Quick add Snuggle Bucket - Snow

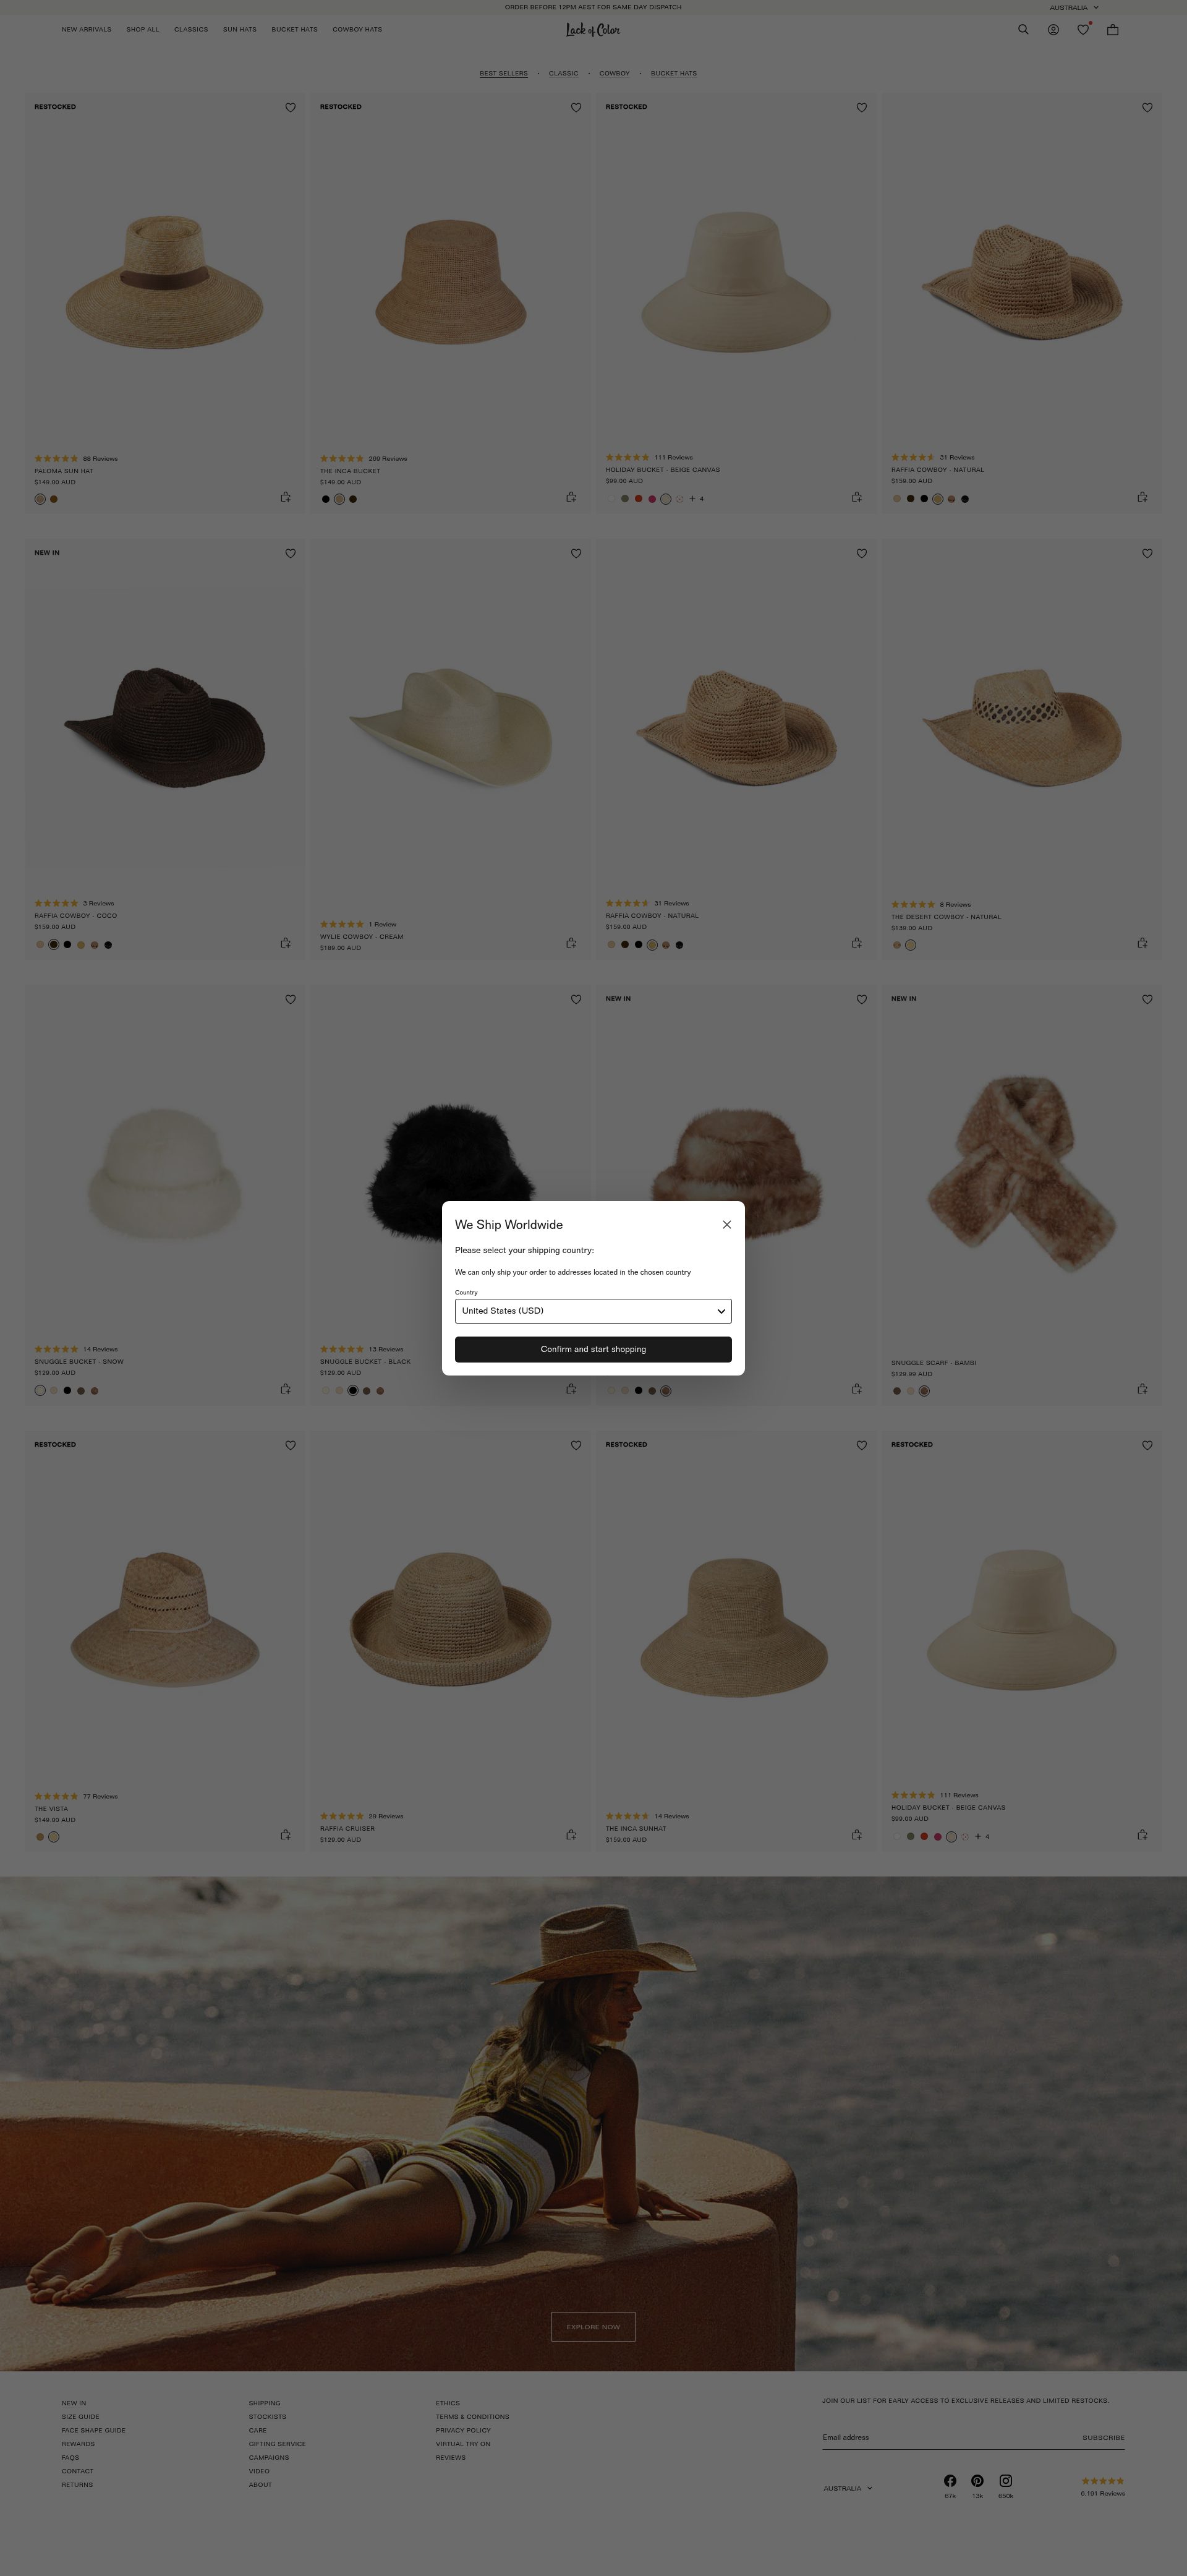[286, 1389]
